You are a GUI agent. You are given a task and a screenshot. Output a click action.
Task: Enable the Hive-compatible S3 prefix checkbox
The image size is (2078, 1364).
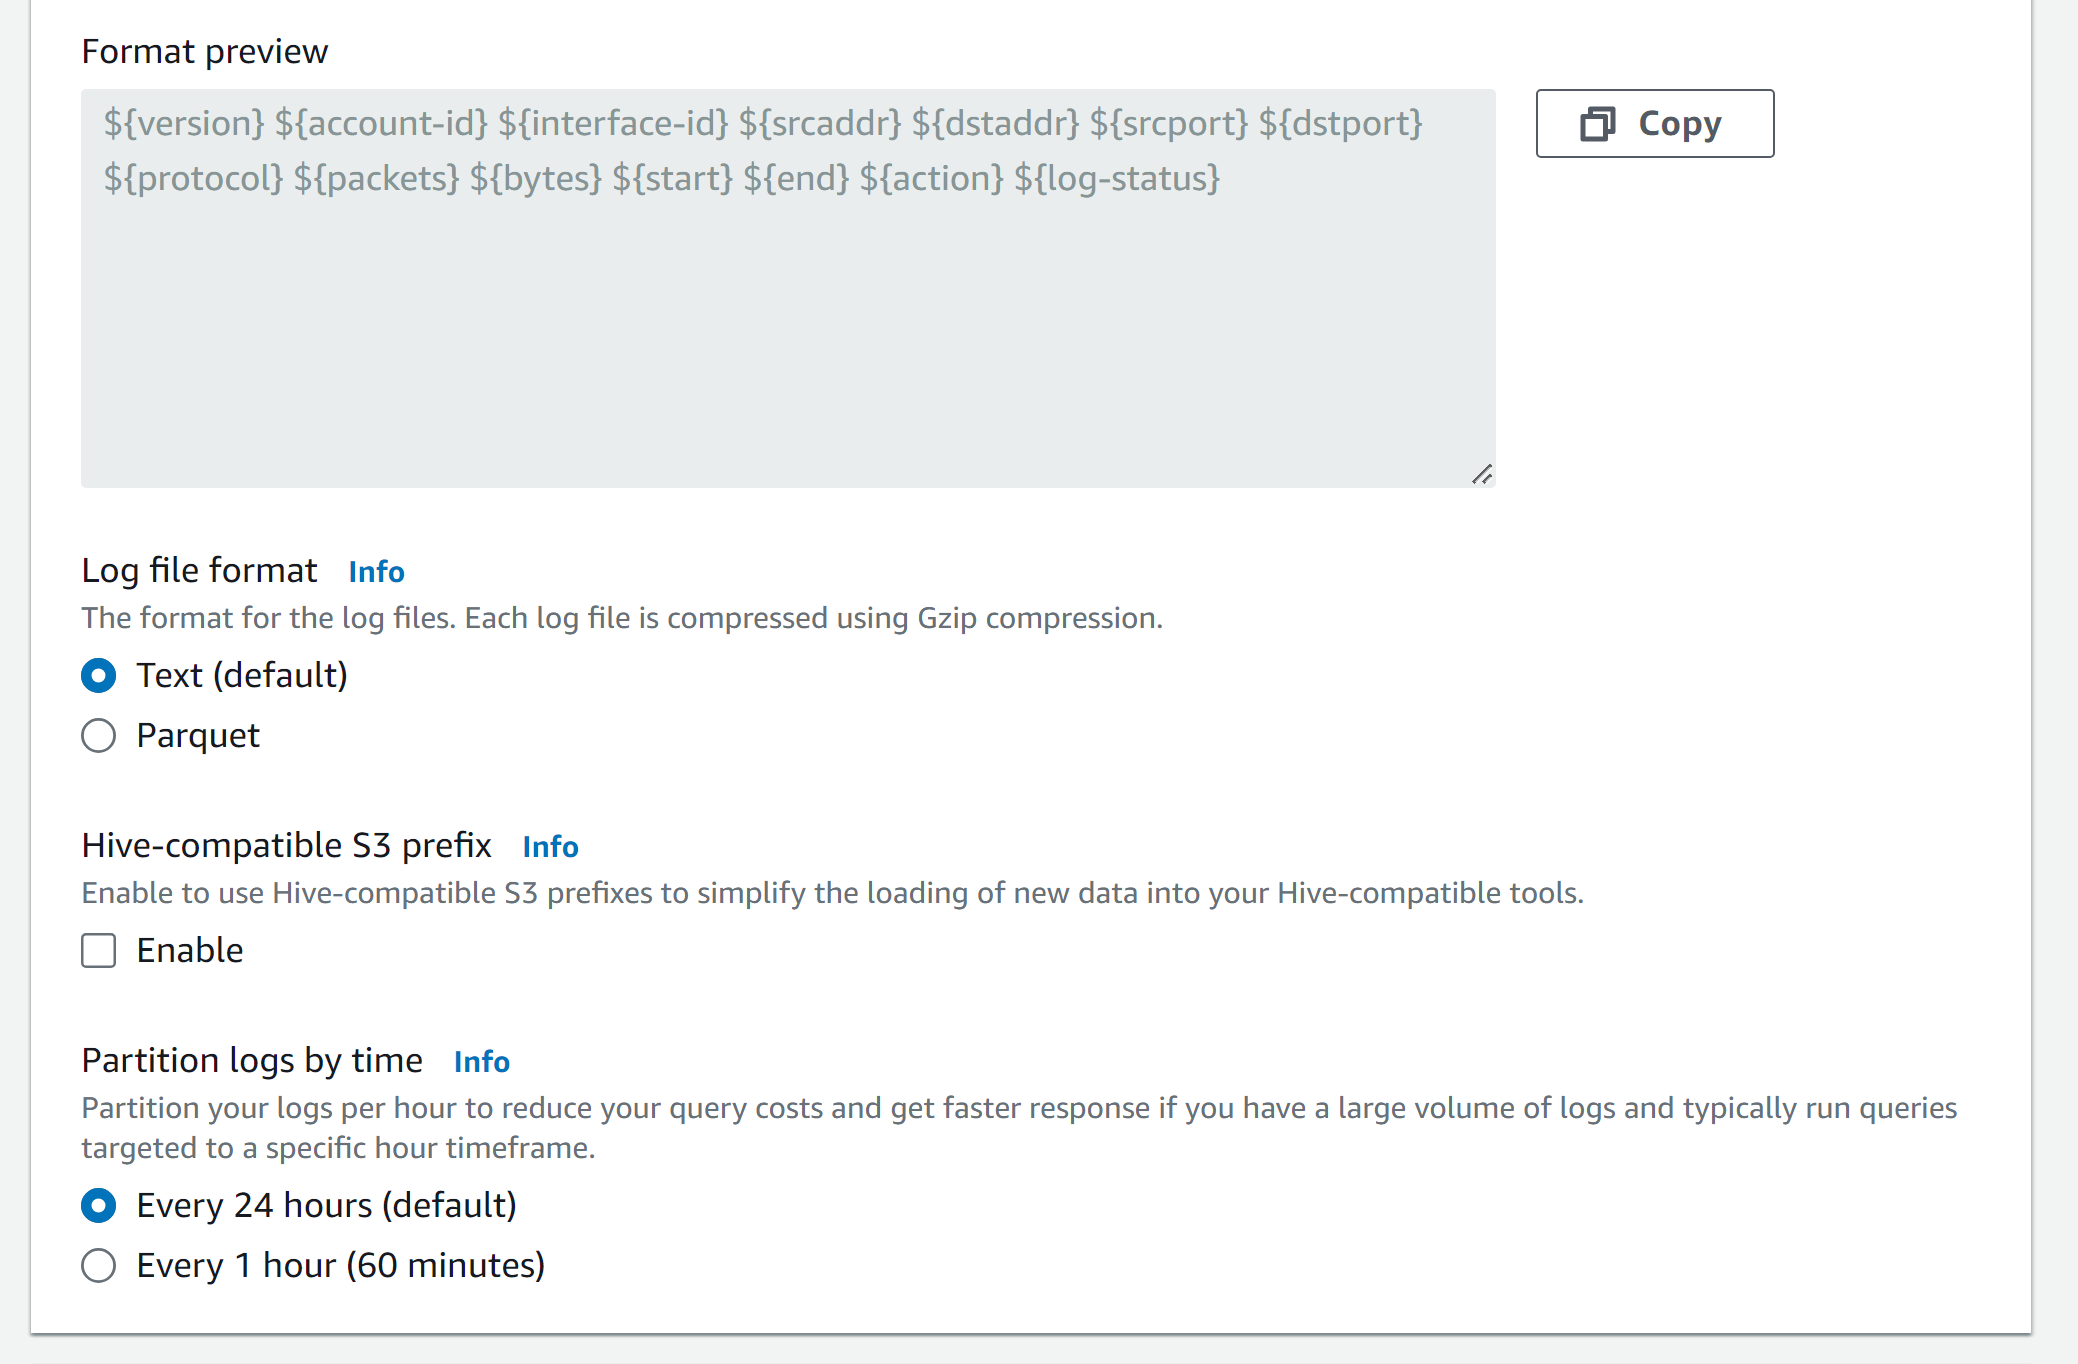tap(99, 951)
